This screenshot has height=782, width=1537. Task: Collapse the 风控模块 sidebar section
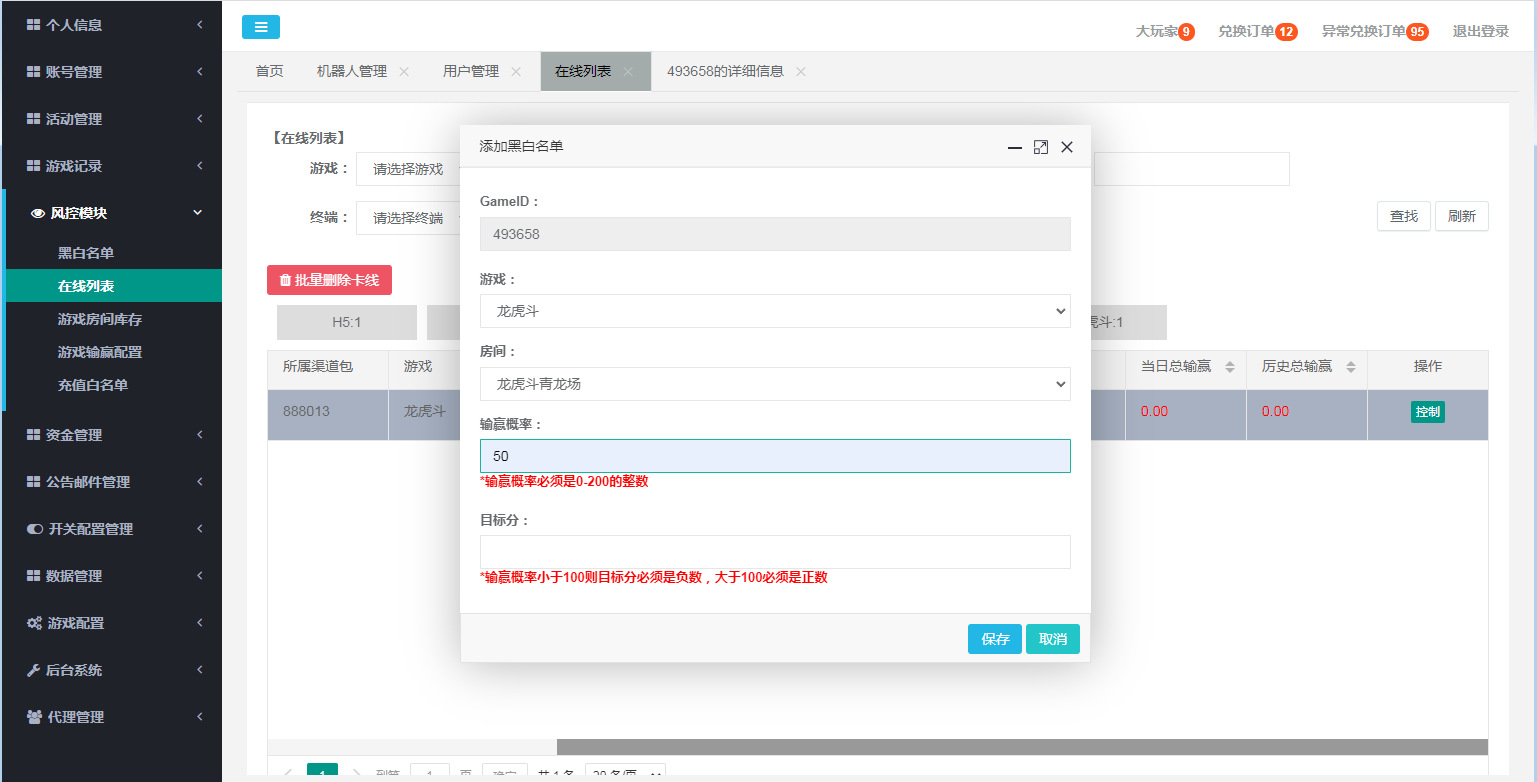(x=110, y=213)
